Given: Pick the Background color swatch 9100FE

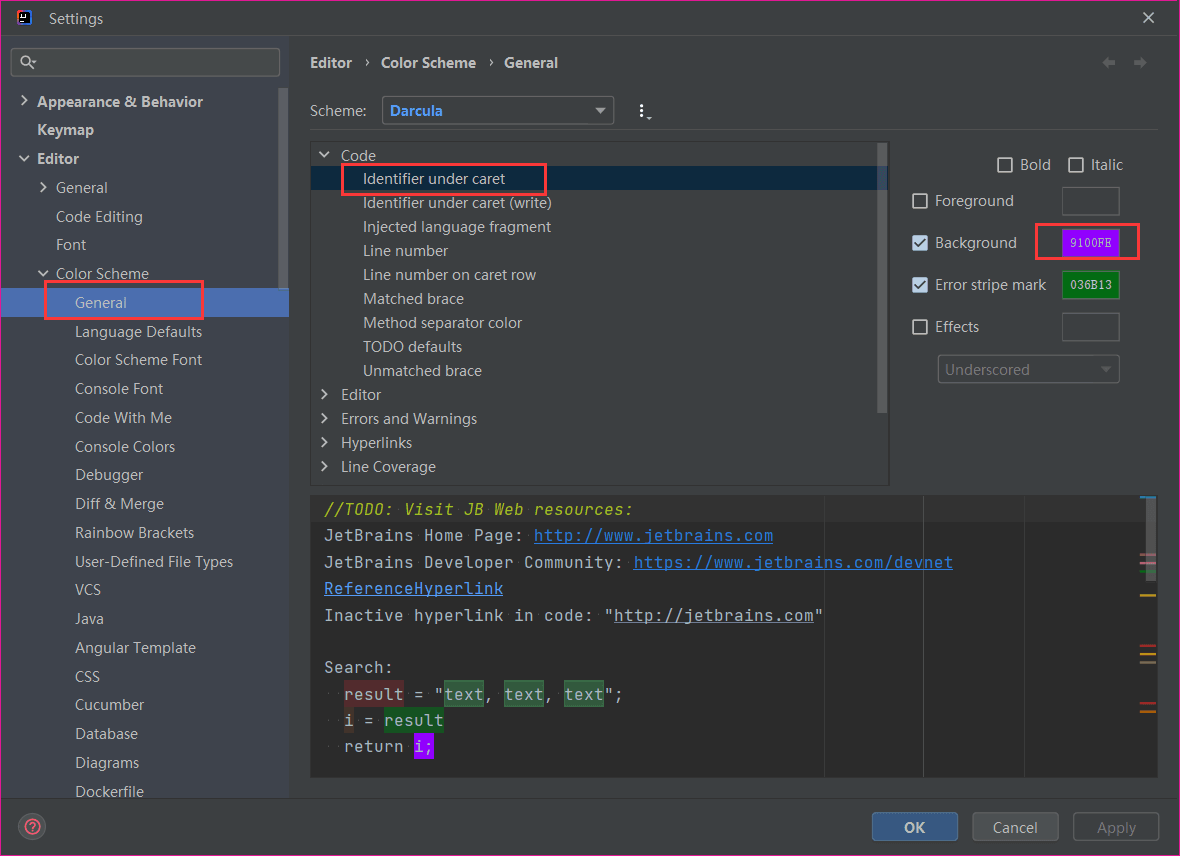Looking at the screenshot, I should pos(1090,243).
